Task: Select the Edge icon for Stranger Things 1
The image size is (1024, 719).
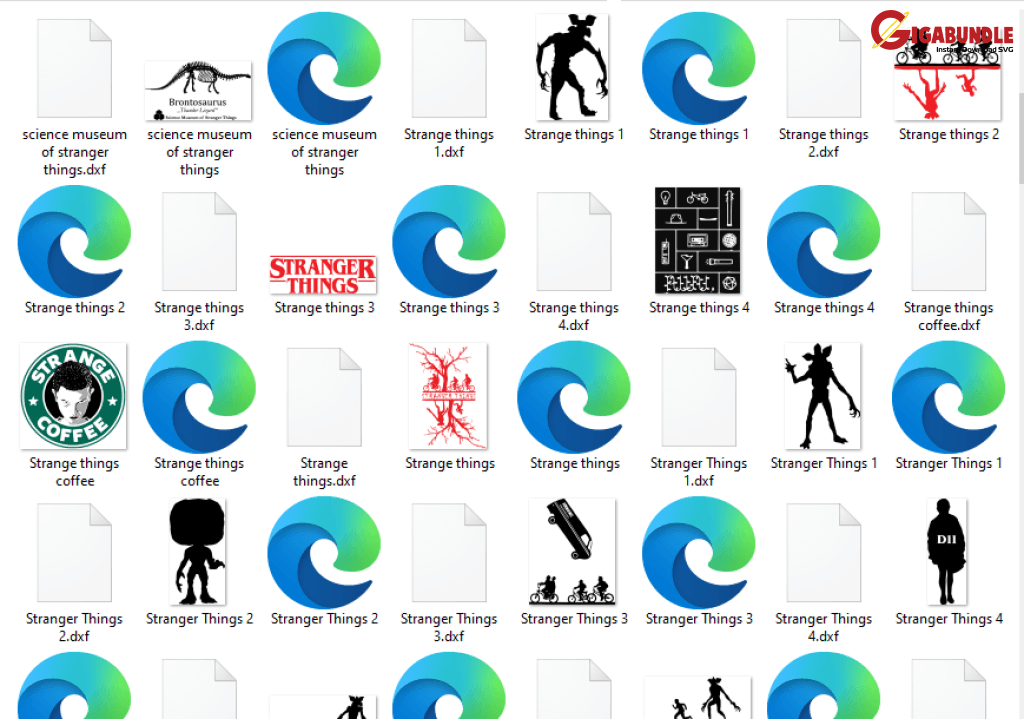Action: [948, 397]
